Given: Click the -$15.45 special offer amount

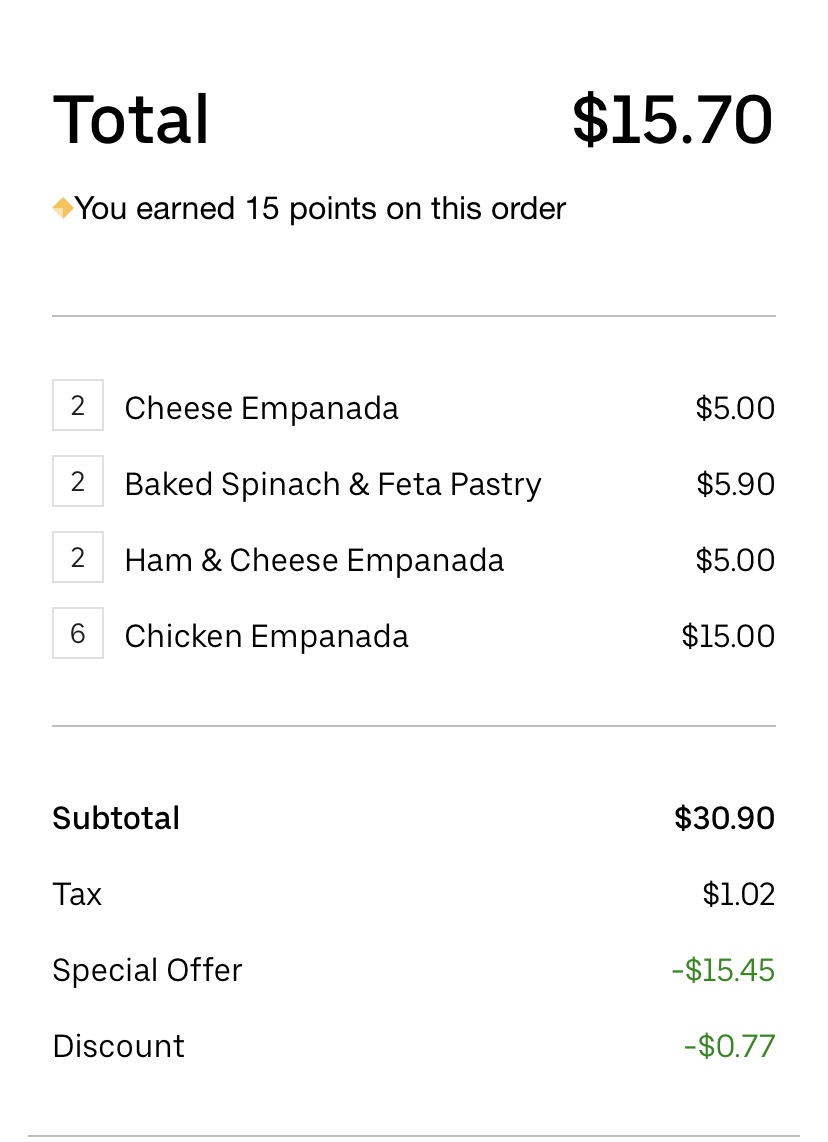Looking at the screenshot, I should [723, 970].
